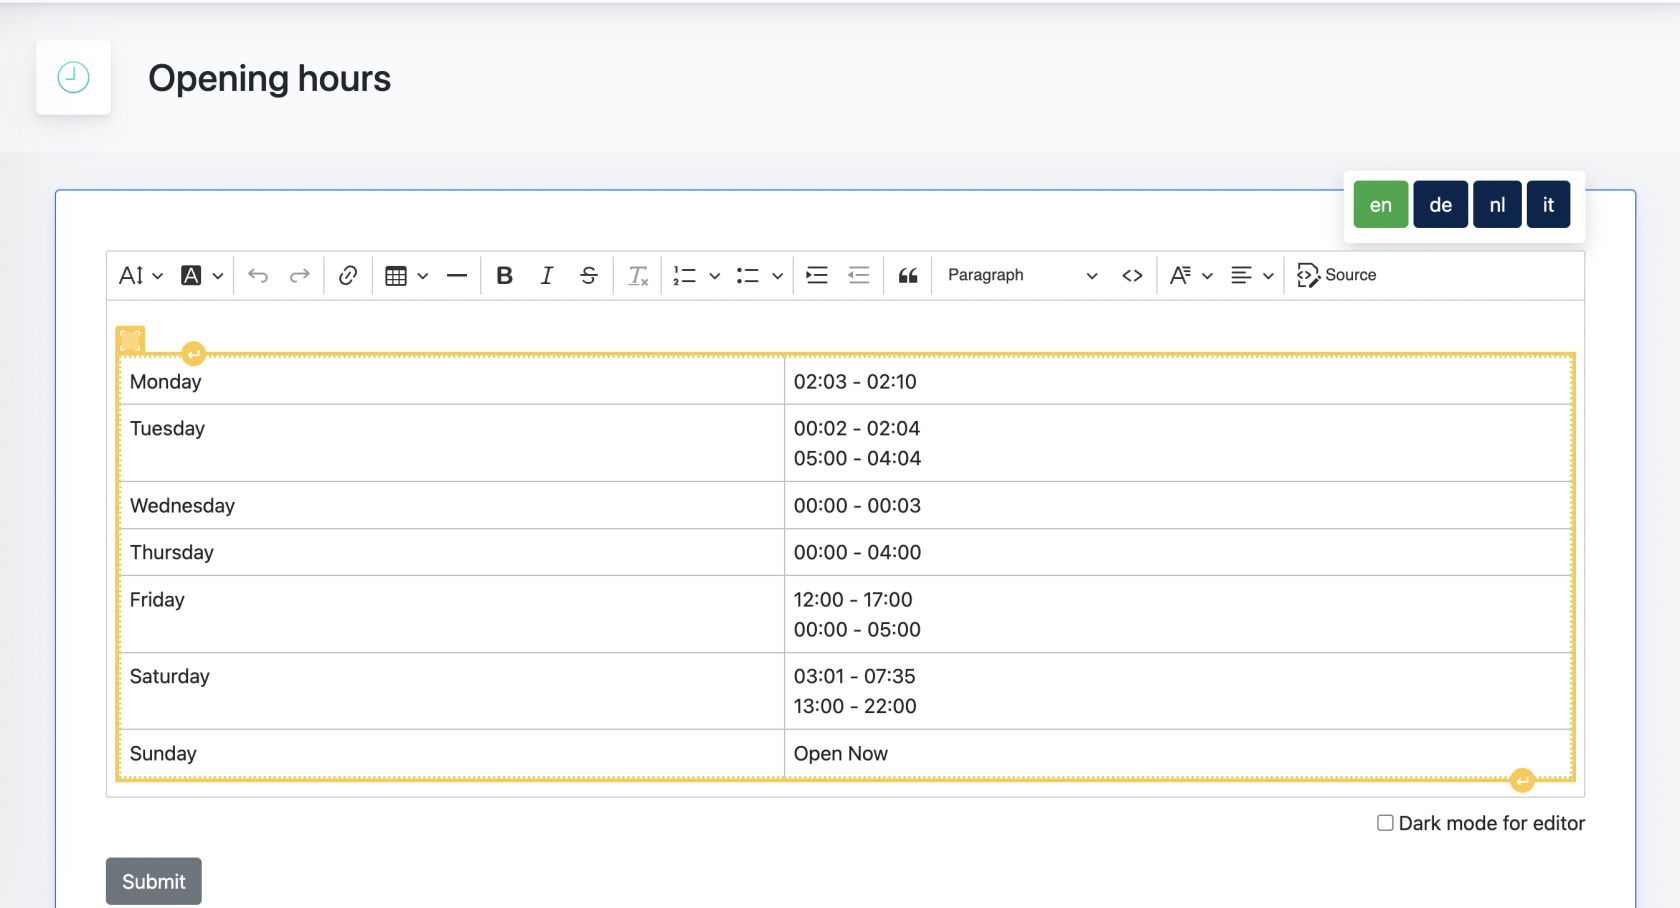The height and width of the screenshot is (908, 1680).
Task: Expand the font color dropdown arrow
Action: (217, 276)
